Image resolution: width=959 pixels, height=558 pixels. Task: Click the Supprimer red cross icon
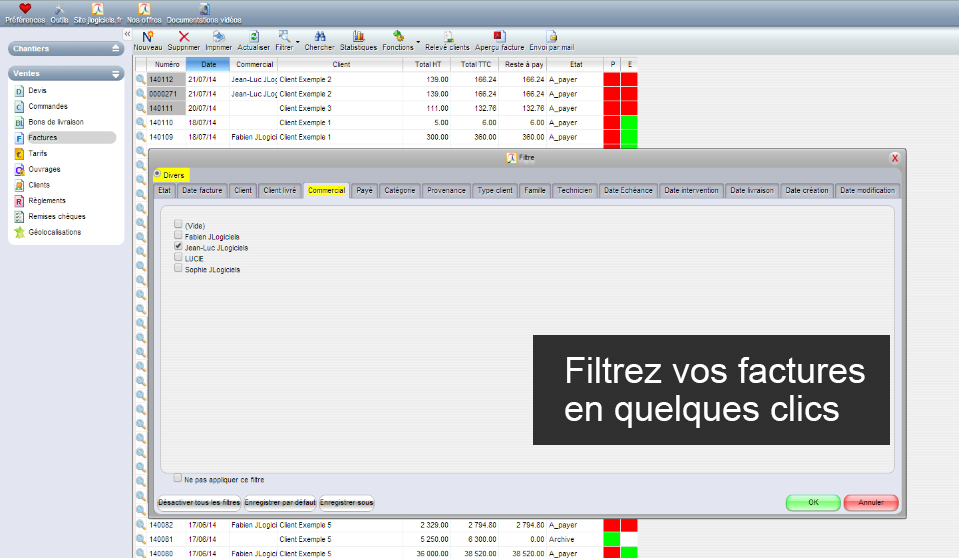(183, 37)
